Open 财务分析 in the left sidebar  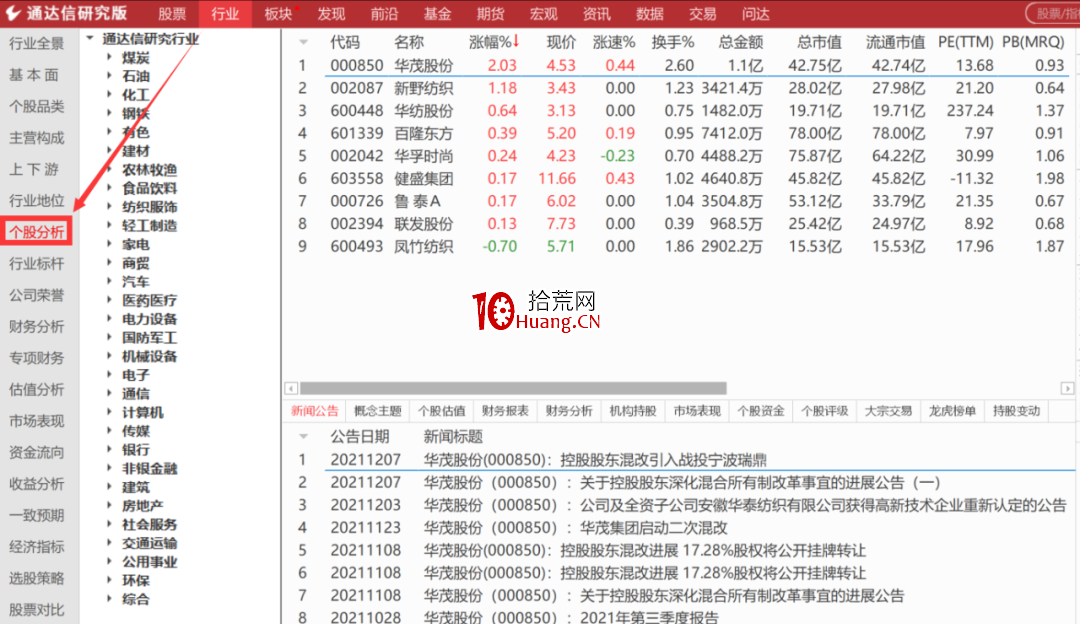click(x=37, y=326)
